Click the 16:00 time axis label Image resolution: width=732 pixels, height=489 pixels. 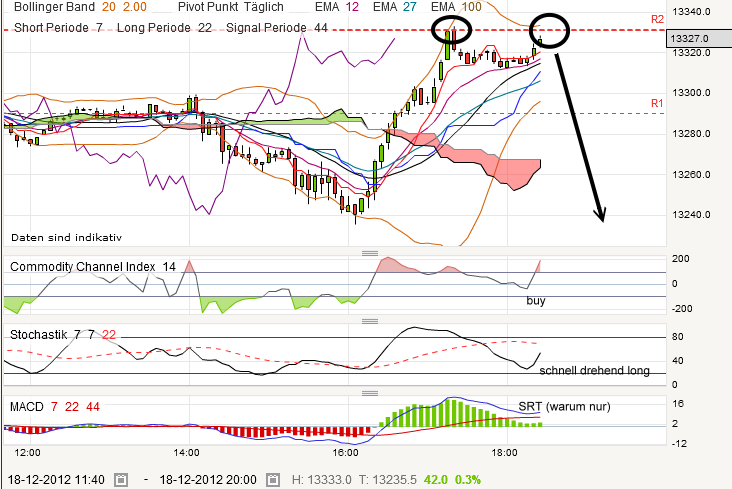tap(345, 453)
